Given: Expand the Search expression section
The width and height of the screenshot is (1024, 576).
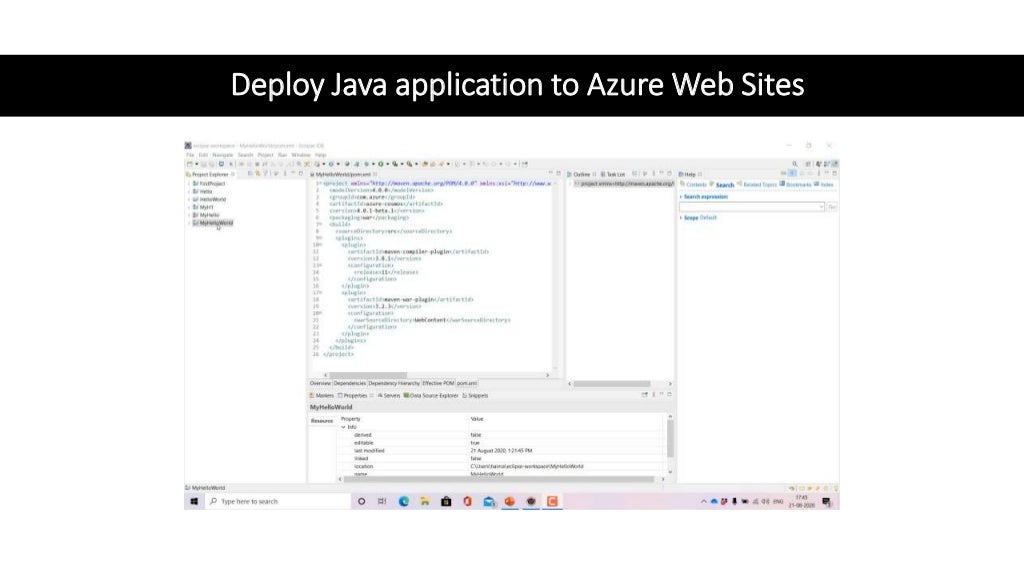Looking at the screenshot, I should [680, 197].
